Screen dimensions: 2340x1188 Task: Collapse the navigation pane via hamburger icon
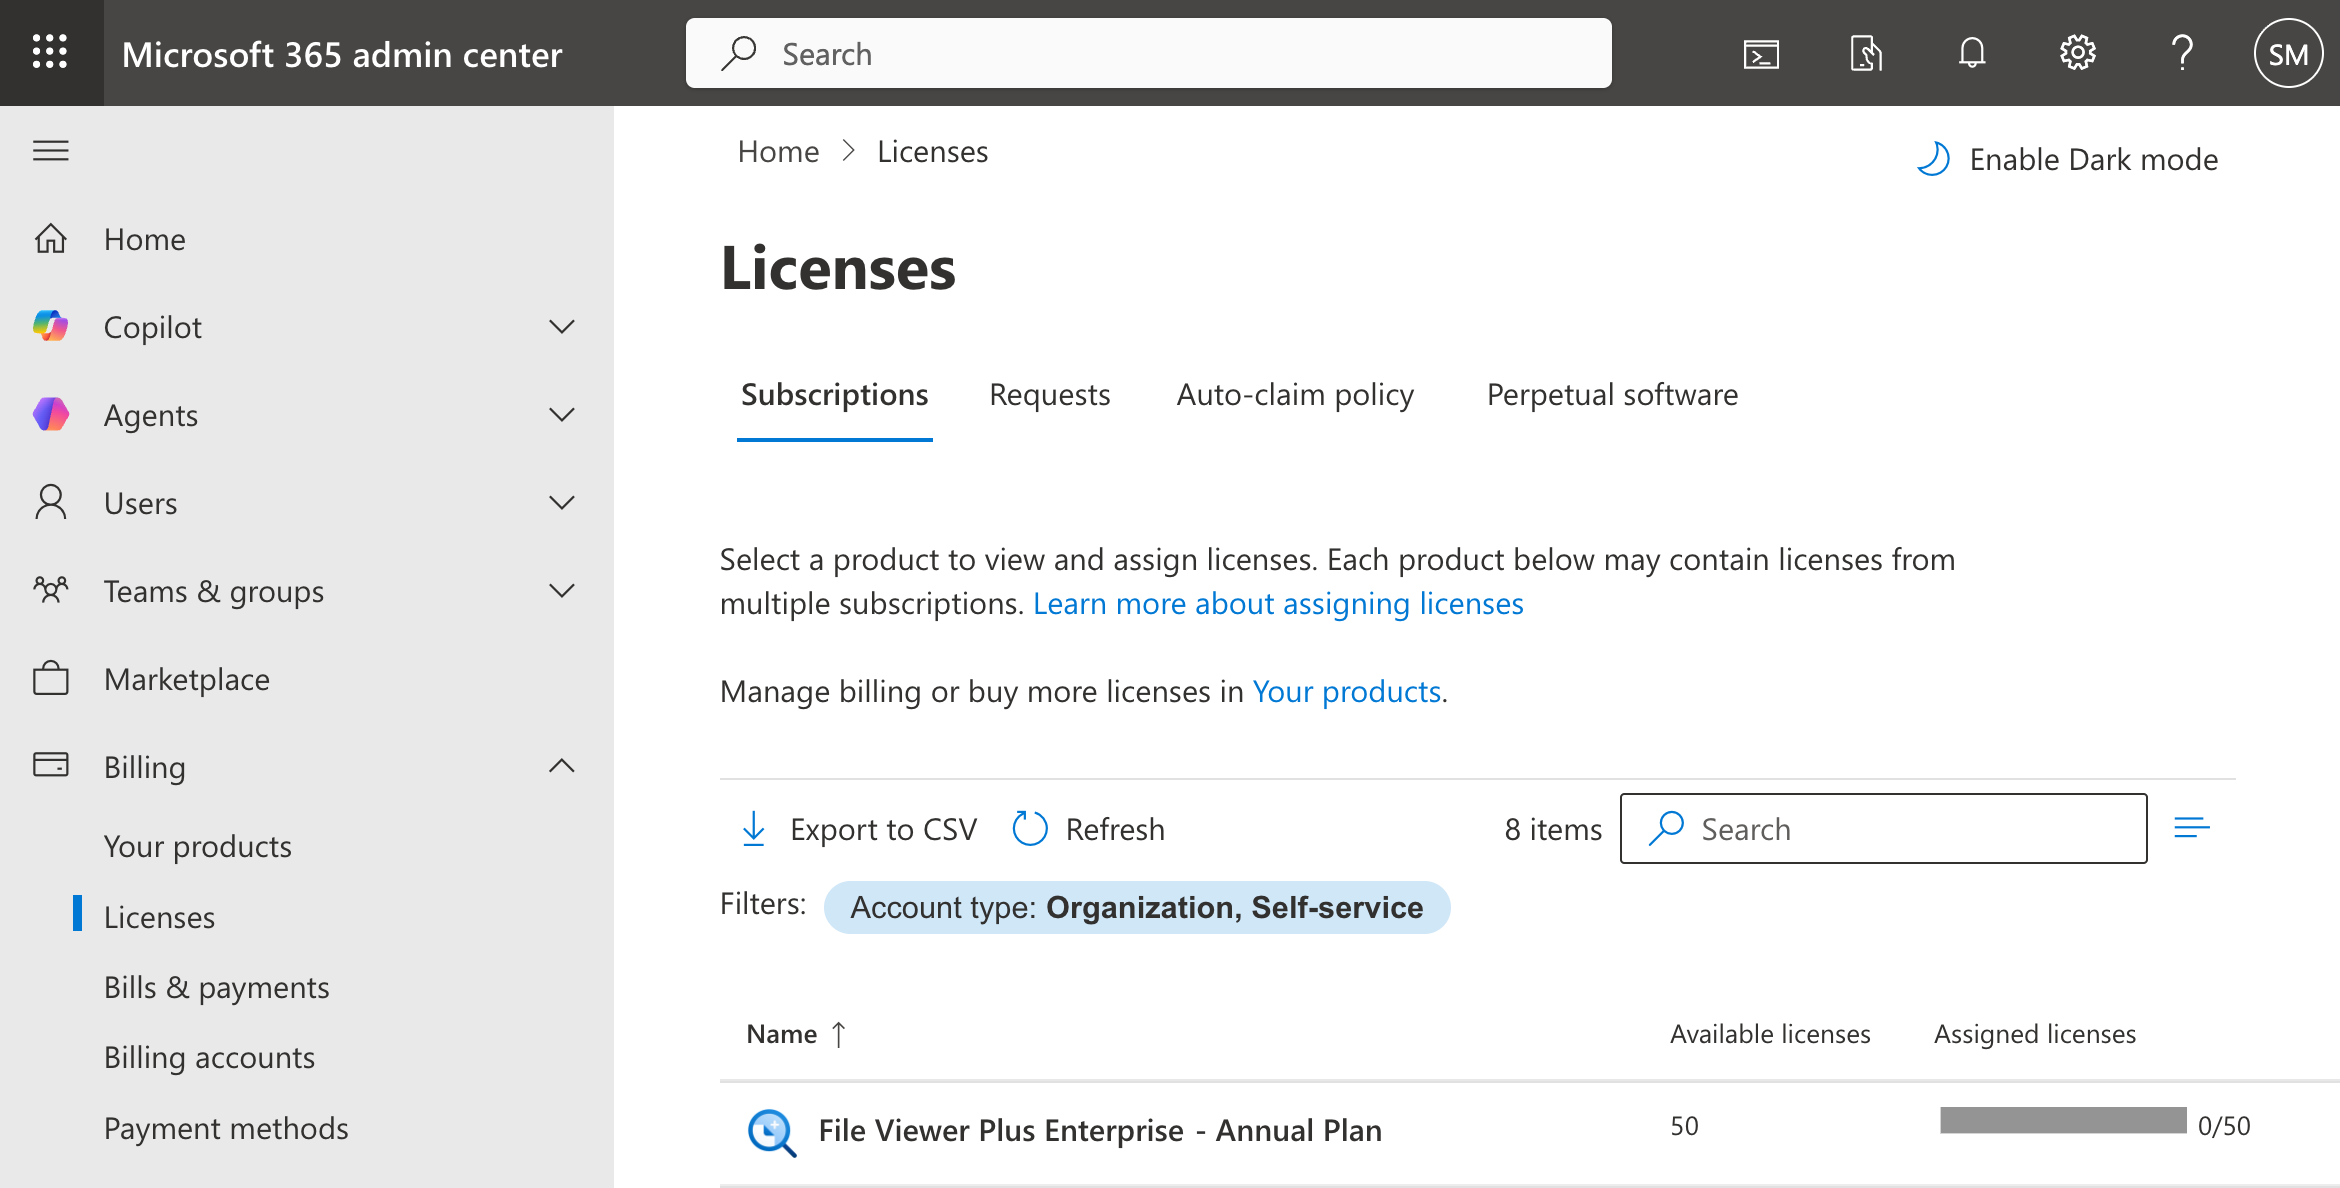[x=51, y=150]
